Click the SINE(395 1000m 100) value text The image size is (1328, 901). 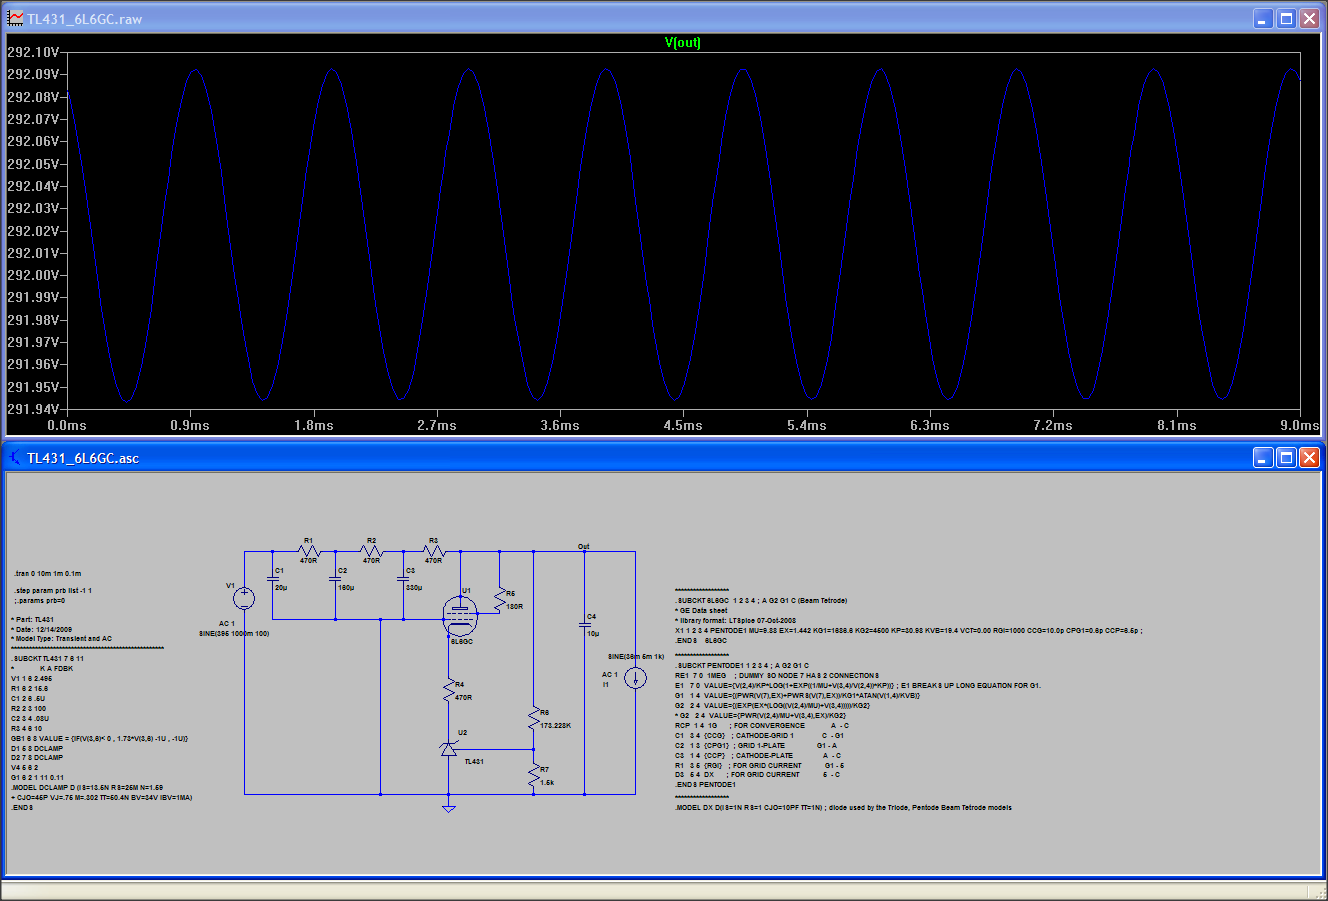(234, 634)
